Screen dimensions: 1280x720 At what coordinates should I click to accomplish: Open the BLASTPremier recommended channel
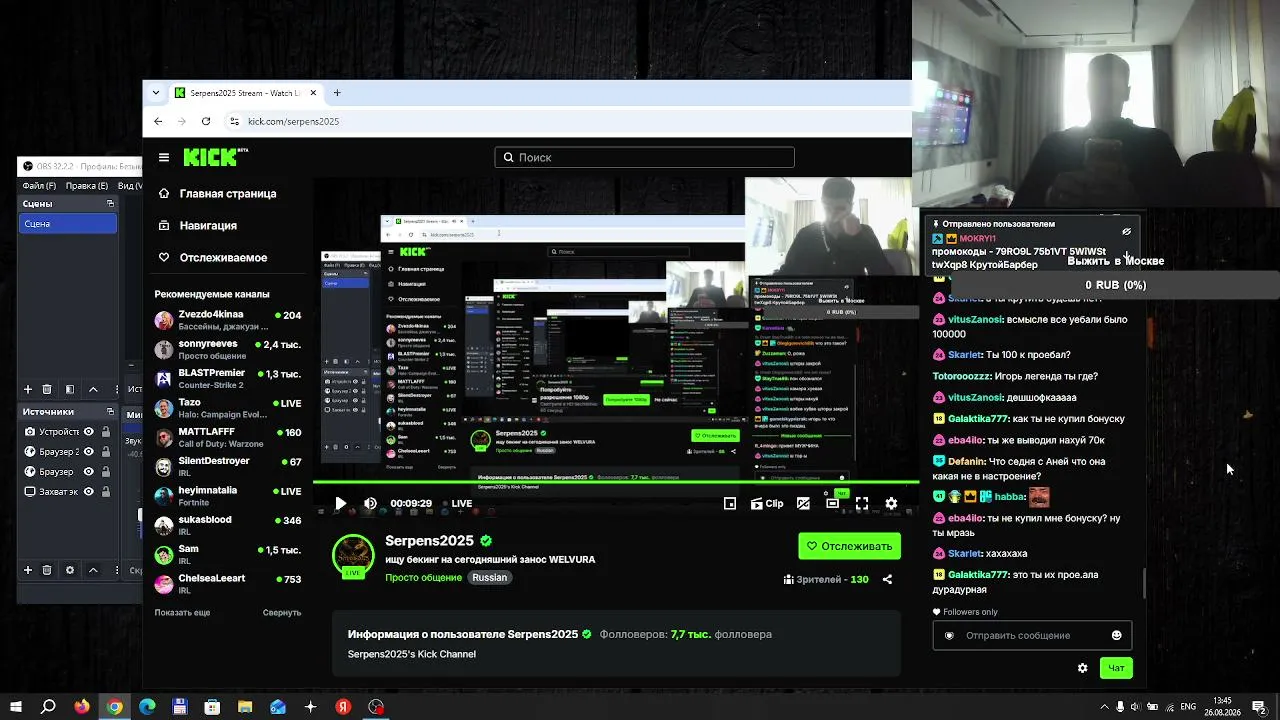[228, 379]
